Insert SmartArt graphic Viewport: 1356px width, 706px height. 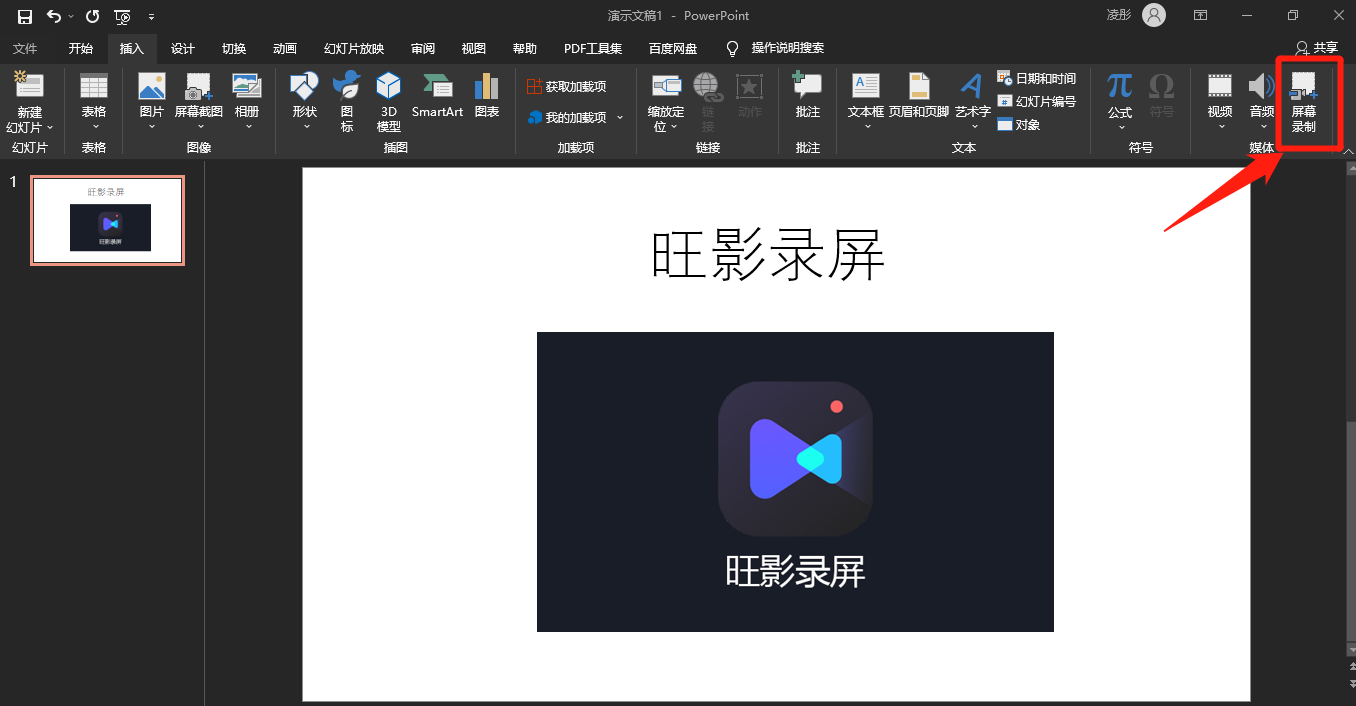[437, 96]
